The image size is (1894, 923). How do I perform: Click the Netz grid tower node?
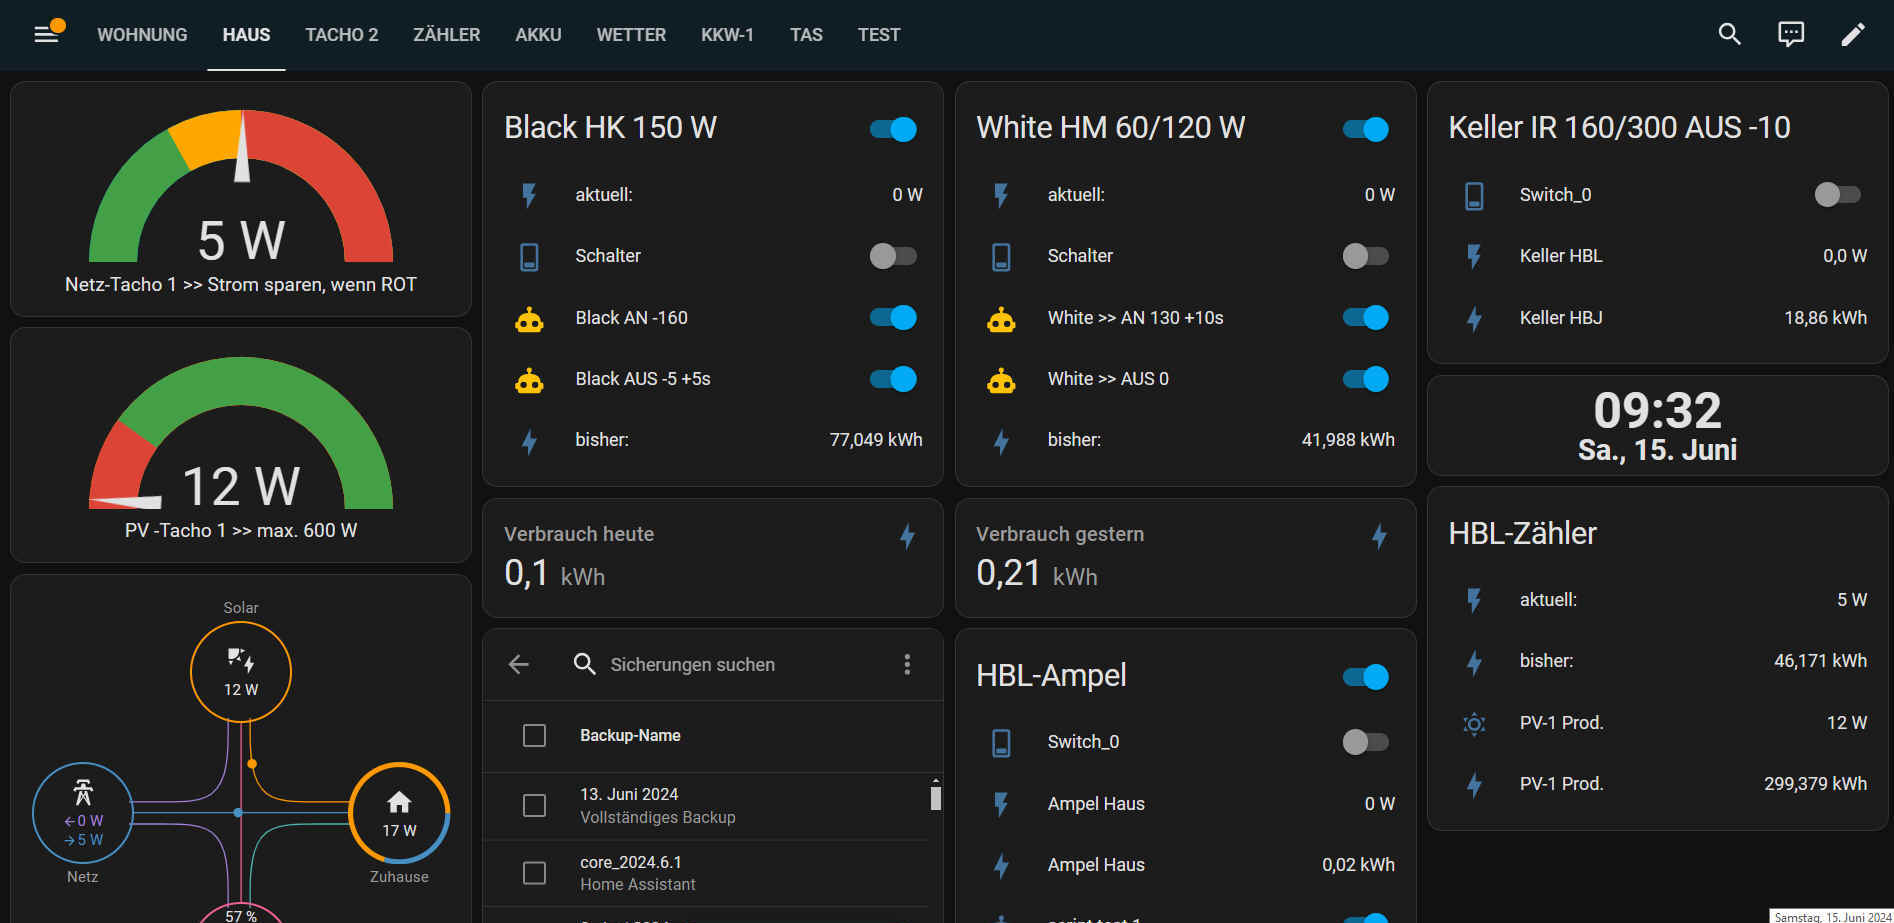coord(83,813)
